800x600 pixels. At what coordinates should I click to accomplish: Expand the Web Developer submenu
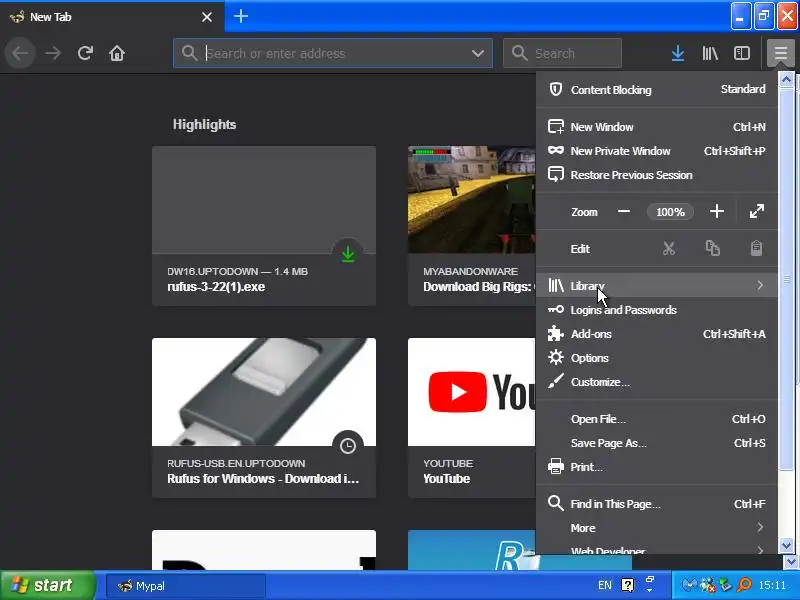tap(657, 548)
